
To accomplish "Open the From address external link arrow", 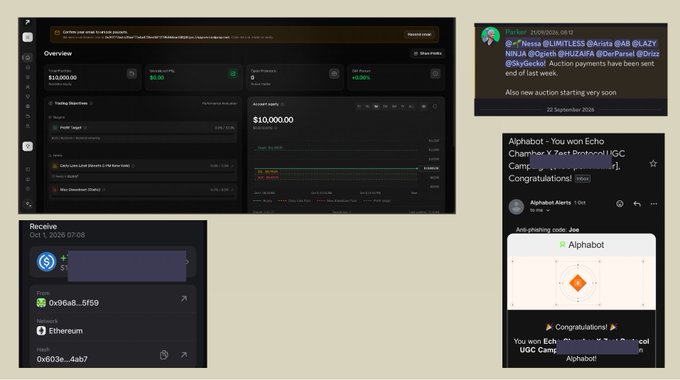I will (184, 298).
